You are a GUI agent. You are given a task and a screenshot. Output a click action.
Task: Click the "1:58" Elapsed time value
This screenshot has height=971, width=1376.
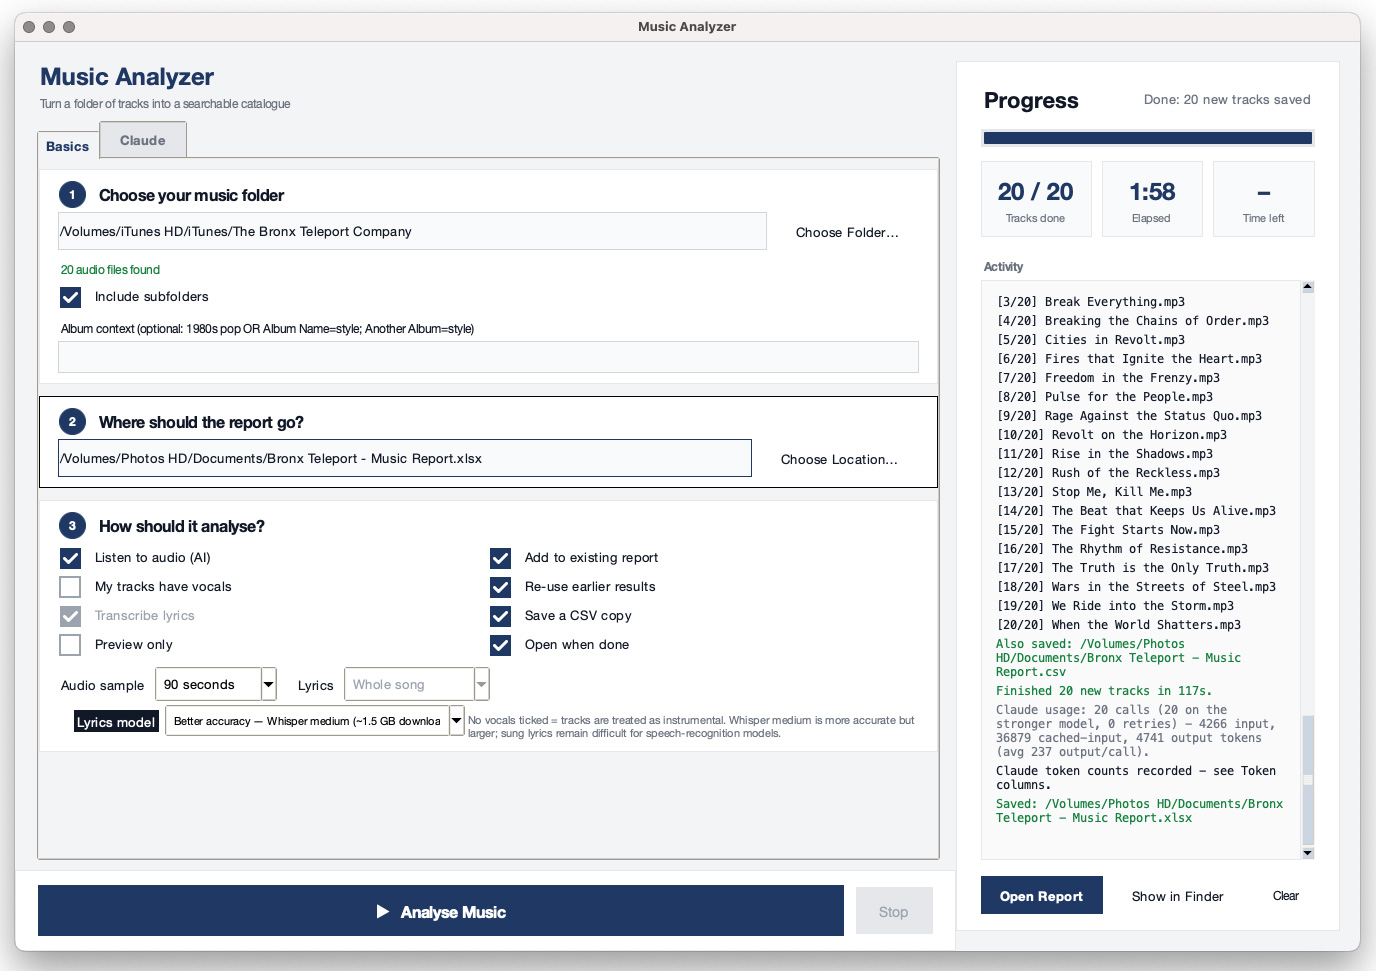(1152, 192)
